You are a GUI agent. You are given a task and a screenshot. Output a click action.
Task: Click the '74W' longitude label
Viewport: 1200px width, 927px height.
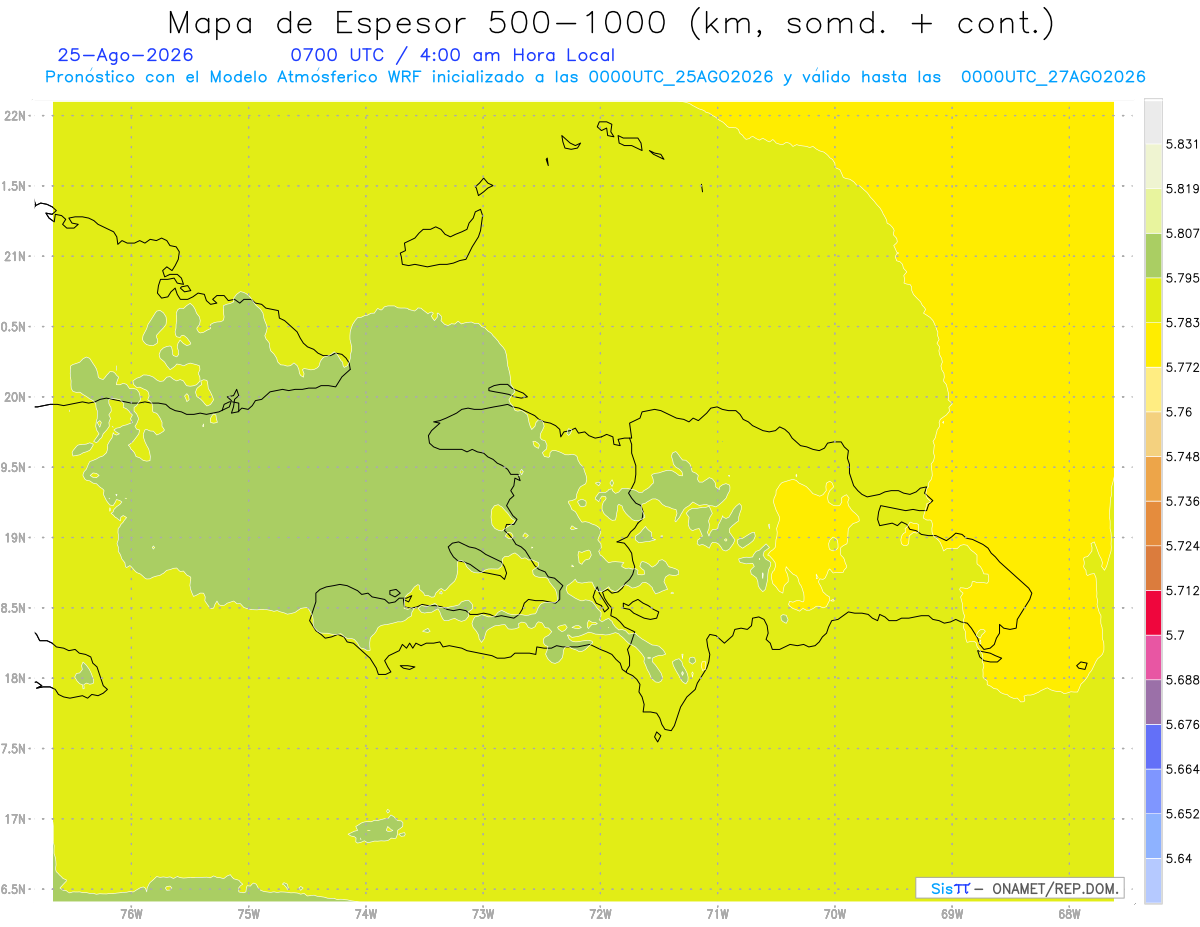click(366, 913)
